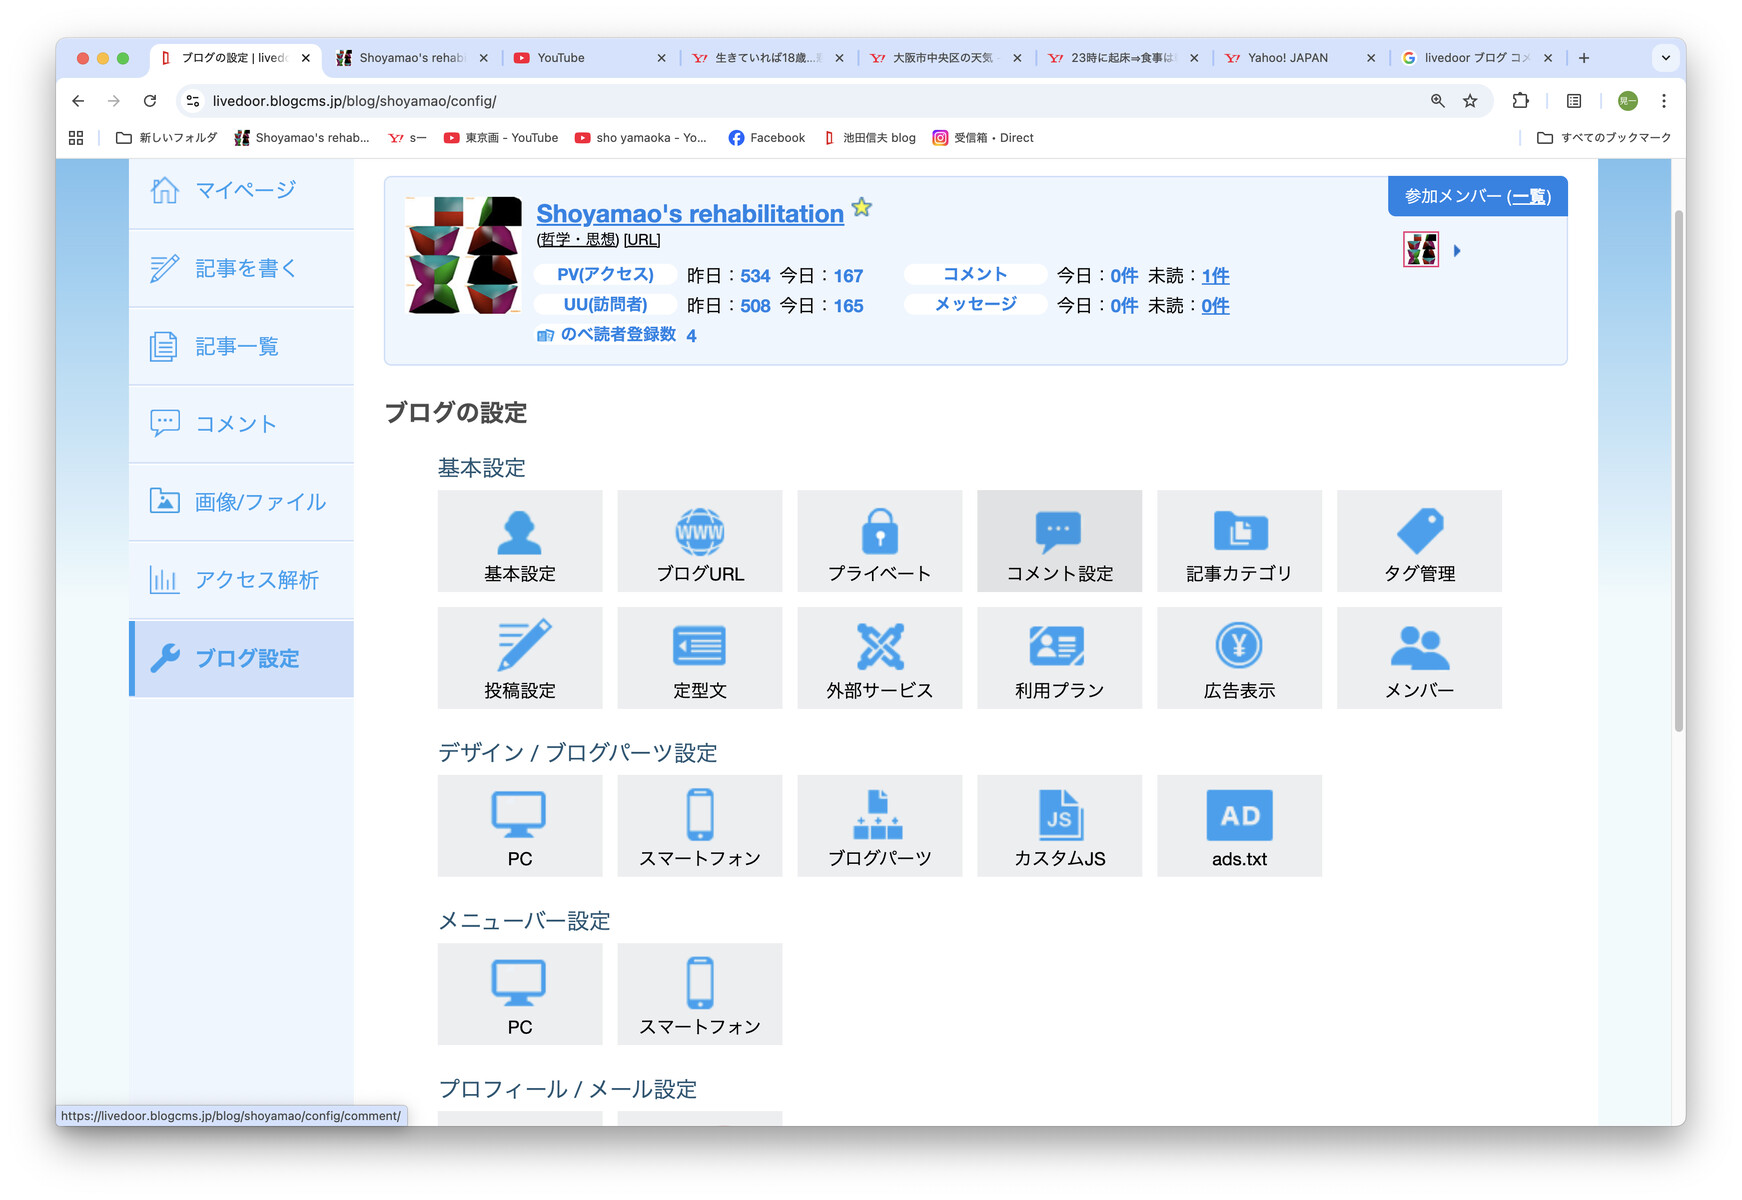Open the browser tab search chevron
Viewport: 1742px width, 1200px height.
tap(1665, 57)
